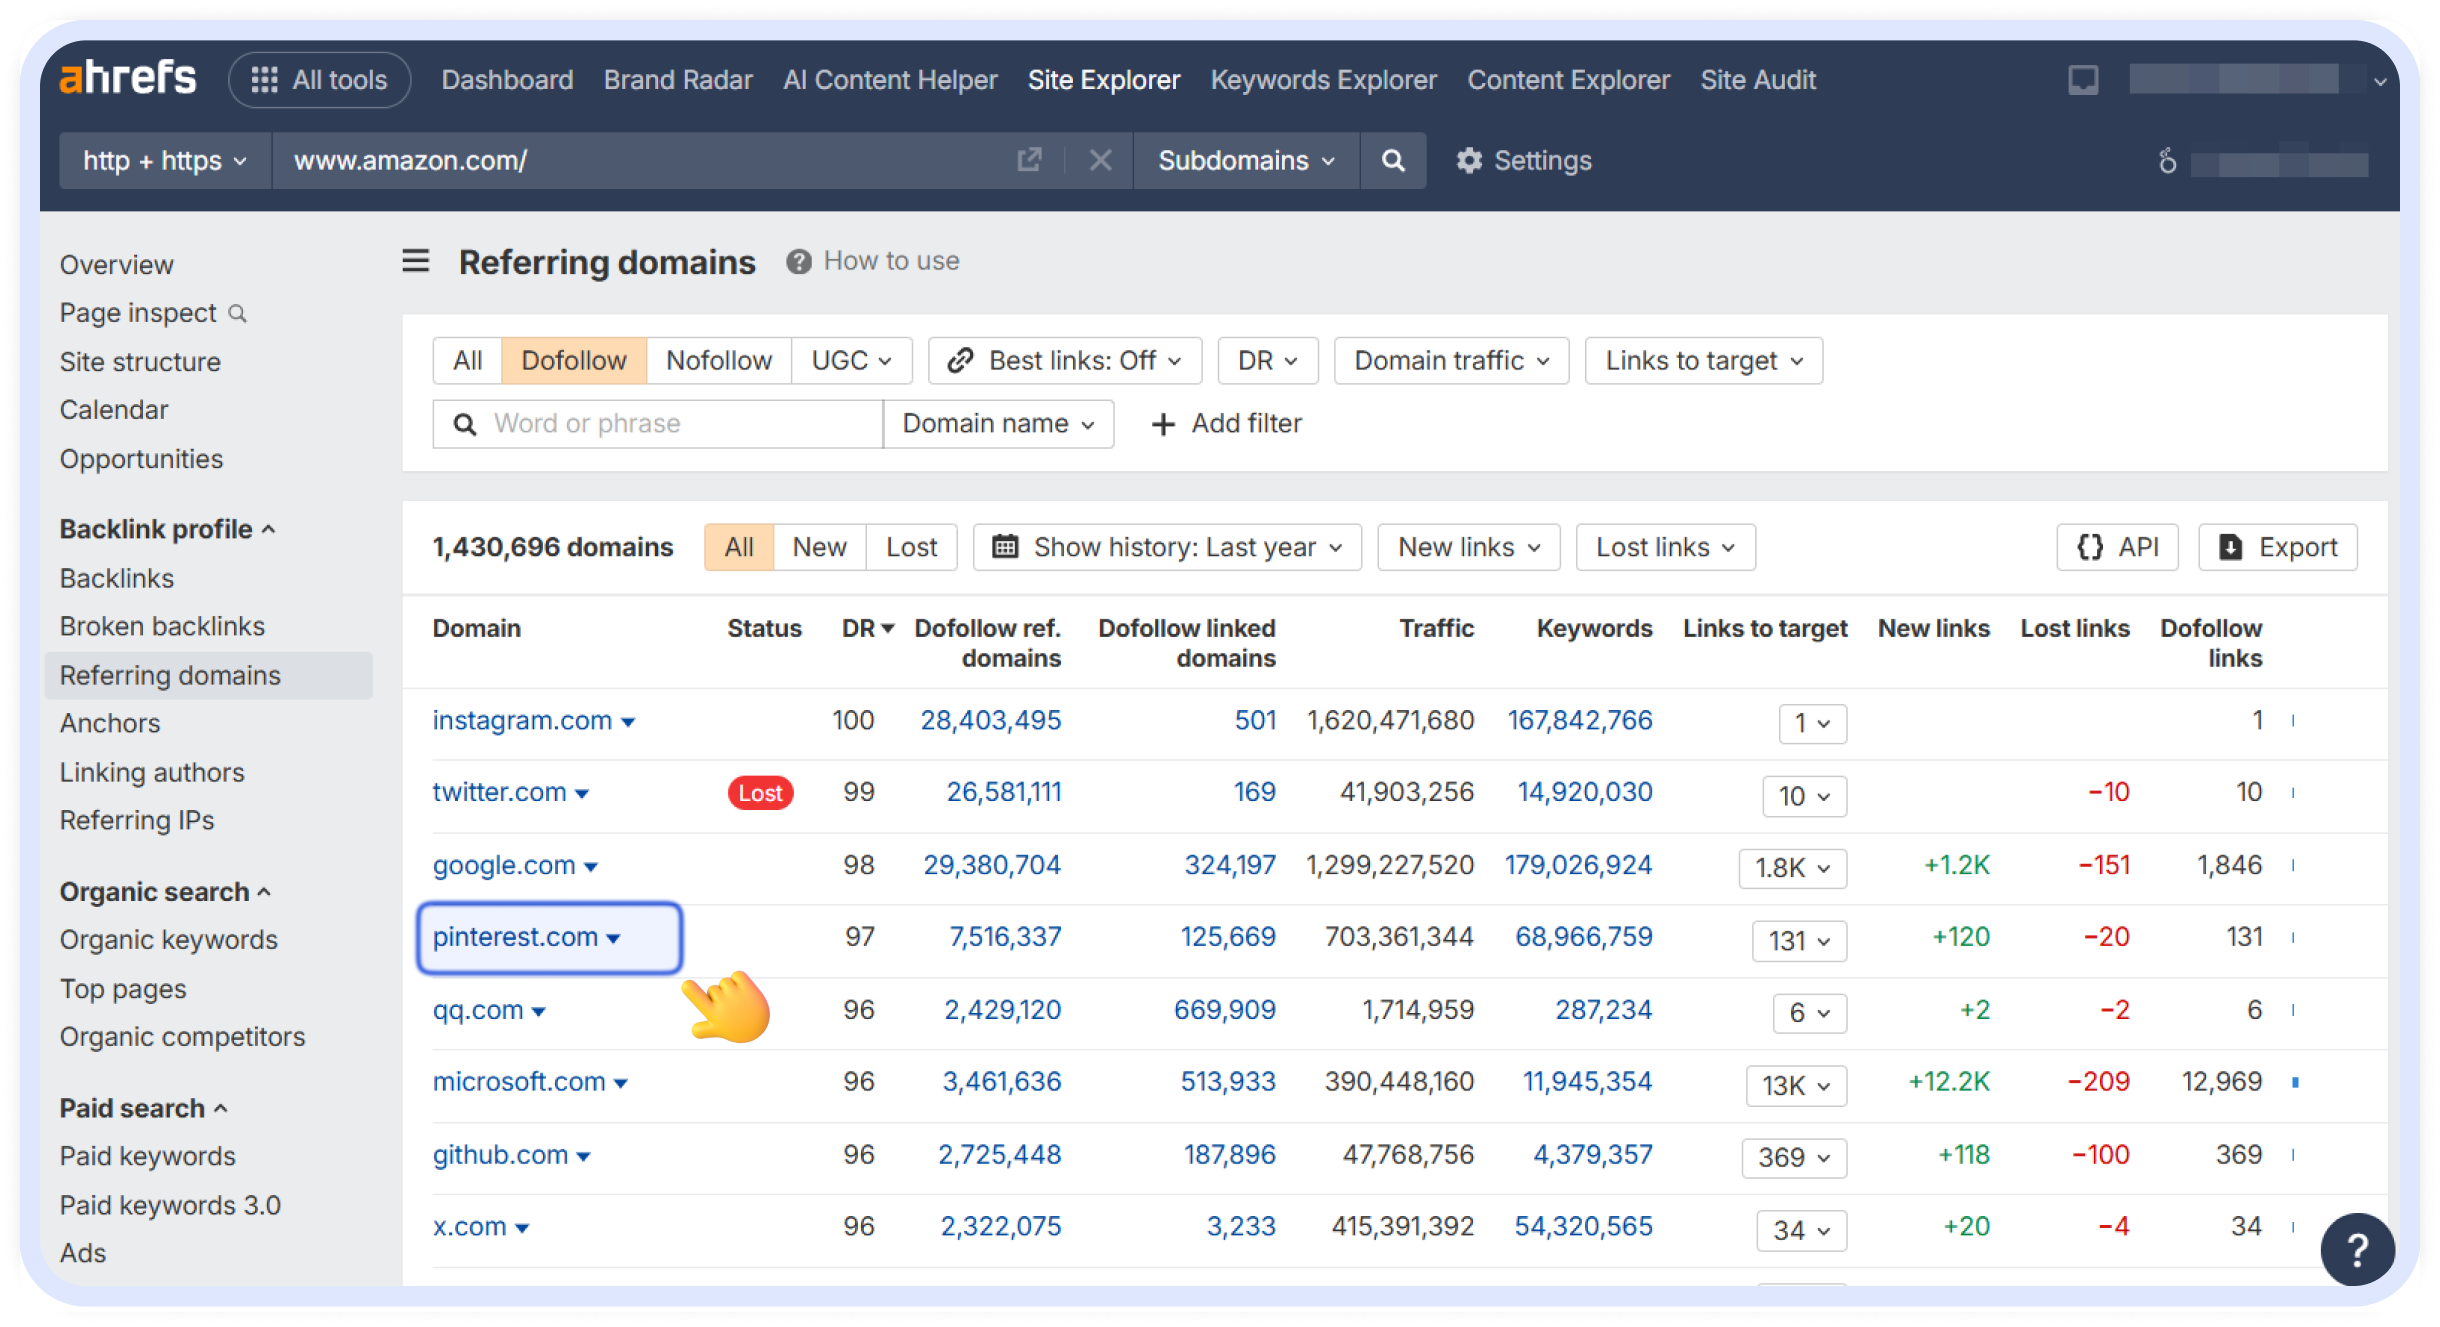The height and width of the screenshot is (1327, 2440).
Task: Switch domains view to Lost only
Action: (x=910, y=547)
